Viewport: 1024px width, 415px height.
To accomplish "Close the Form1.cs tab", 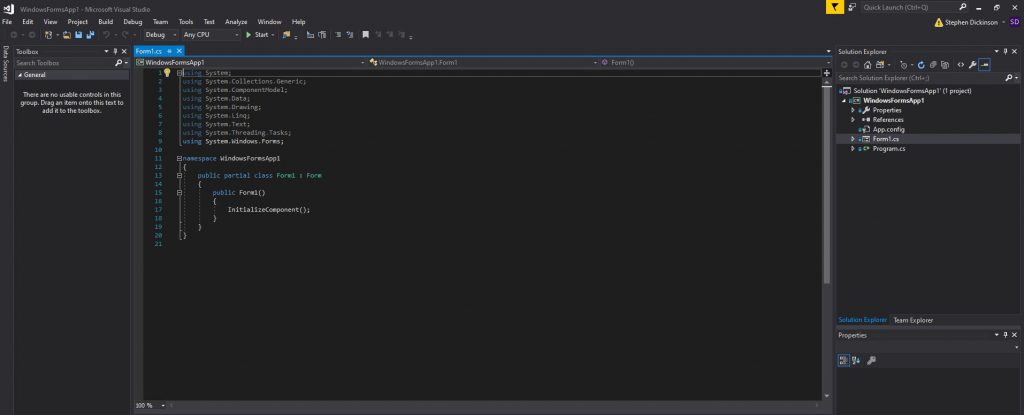I will click(179, 51).
